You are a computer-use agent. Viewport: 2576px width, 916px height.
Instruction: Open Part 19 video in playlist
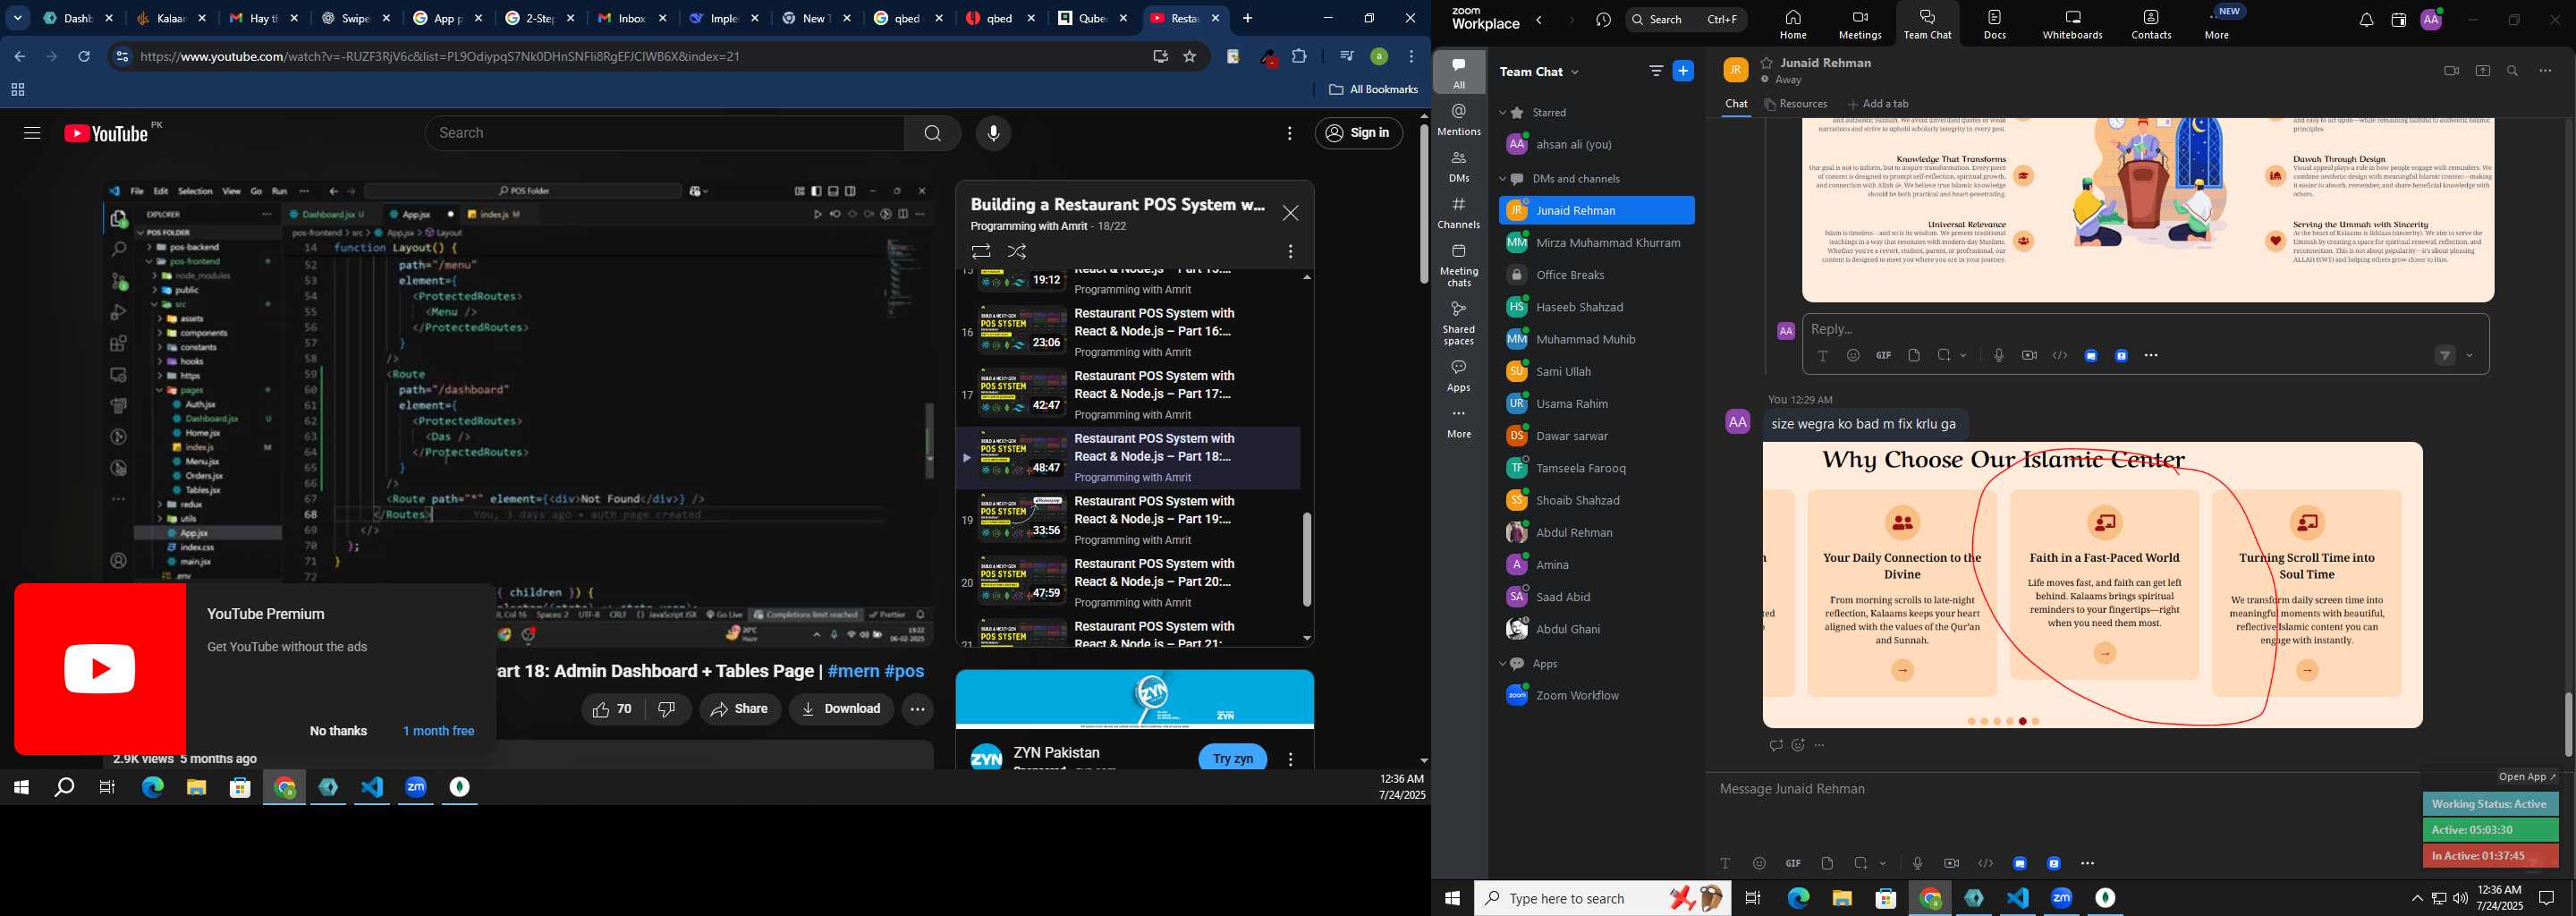1126,520
